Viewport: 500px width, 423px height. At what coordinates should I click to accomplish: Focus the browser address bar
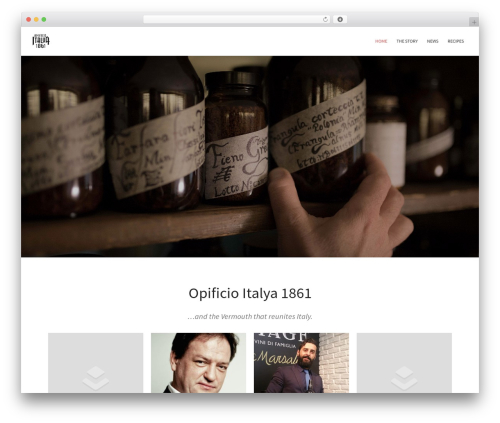pos(237,19)
